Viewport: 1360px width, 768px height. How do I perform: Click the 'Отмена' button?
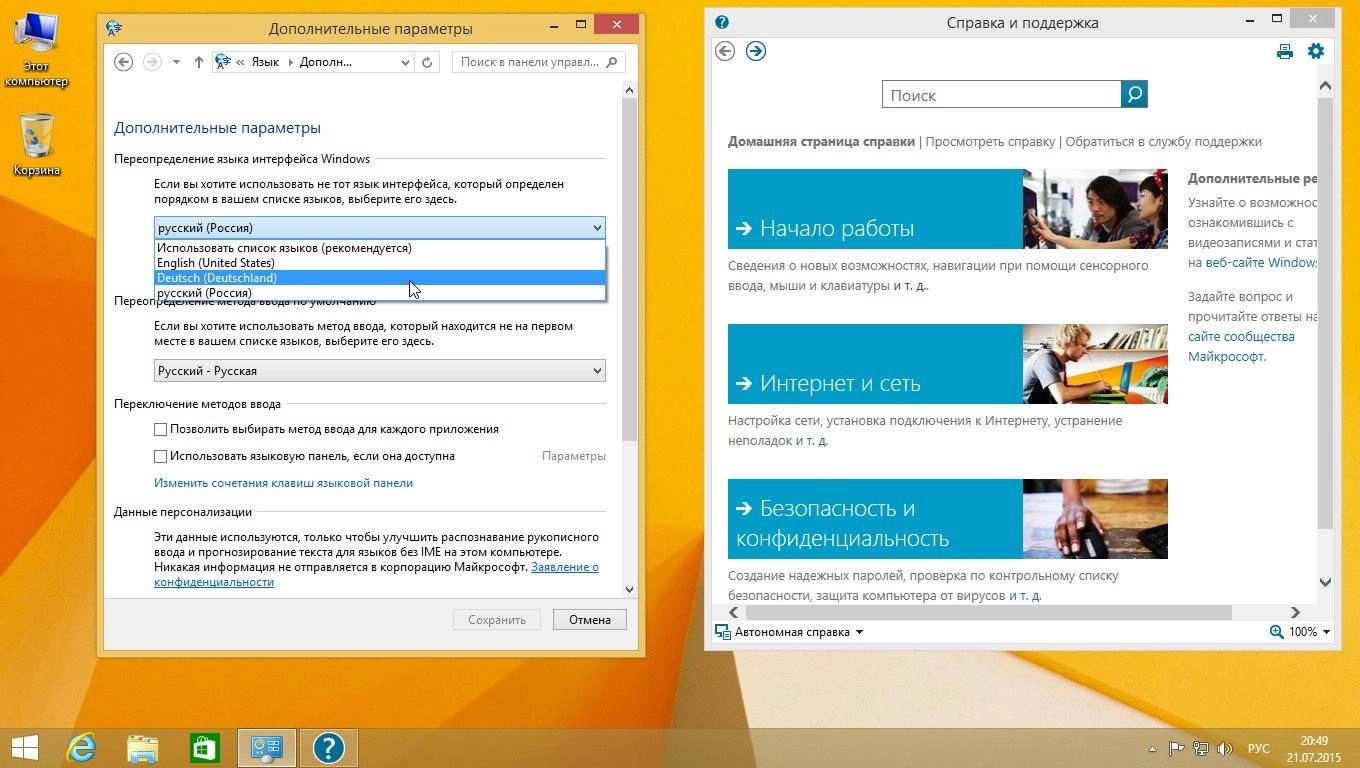590,620
